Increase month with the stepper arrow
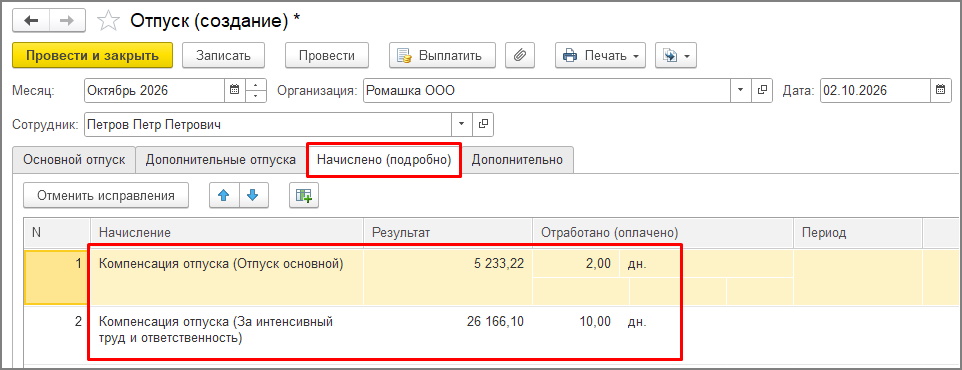Screen dimensions: 962x370 click(x=256, y=85)
